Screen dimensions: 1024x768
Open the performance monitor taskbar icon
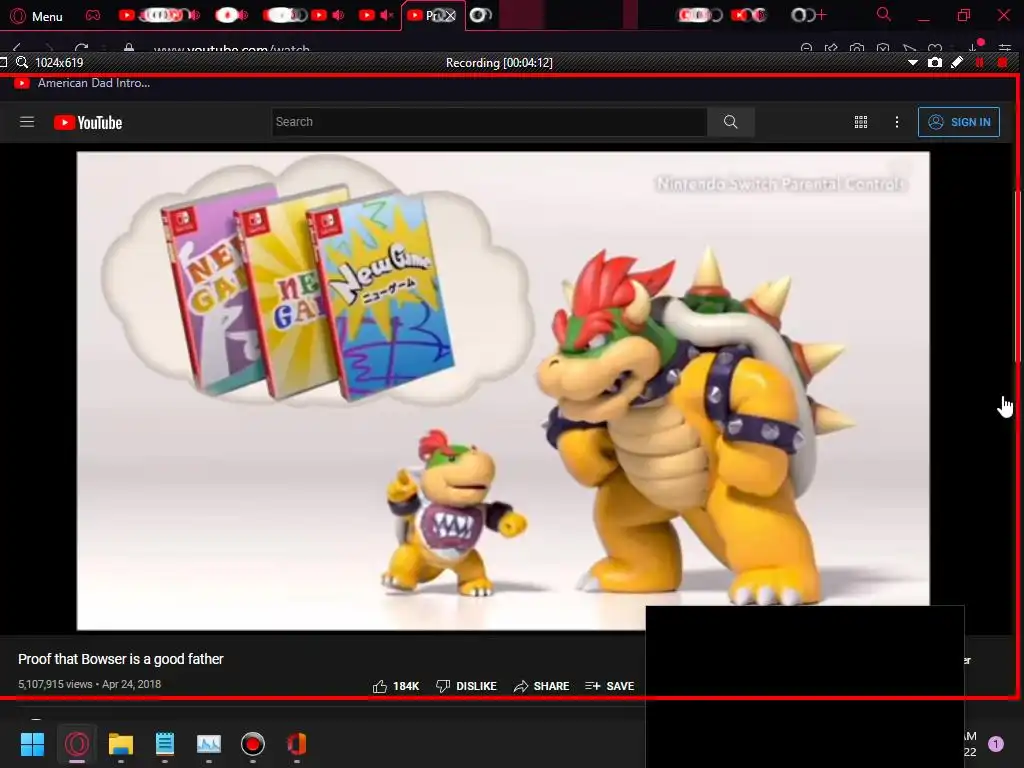click(209, 744)
